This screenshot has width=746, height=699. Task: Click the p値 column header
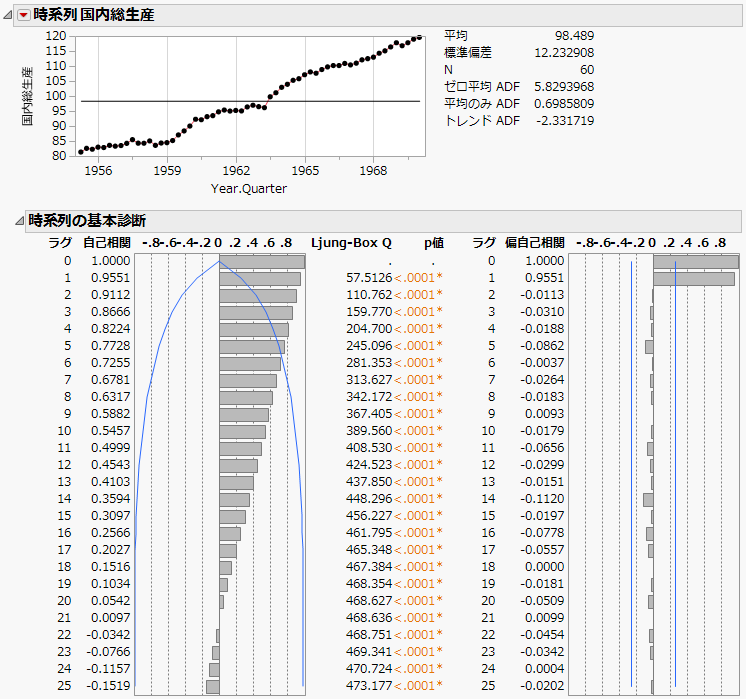pyautogui.click(x=434, y=243)
